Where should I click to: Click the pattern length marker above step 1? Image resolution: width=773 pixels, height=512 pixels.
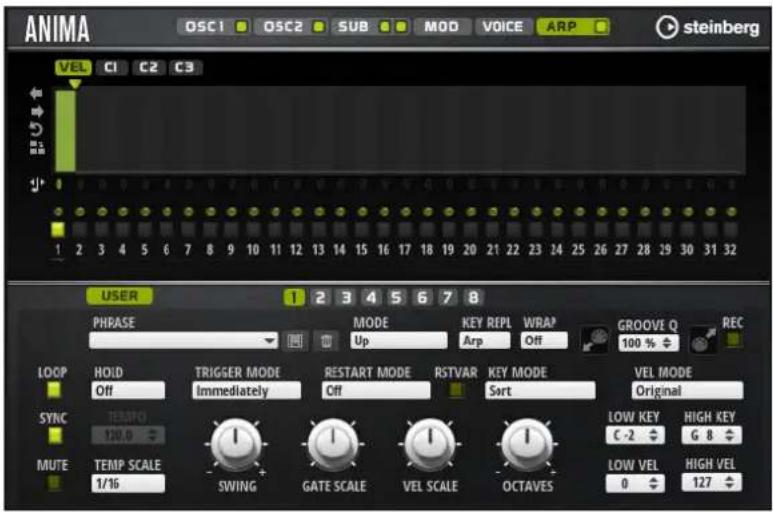click(75, 84)
